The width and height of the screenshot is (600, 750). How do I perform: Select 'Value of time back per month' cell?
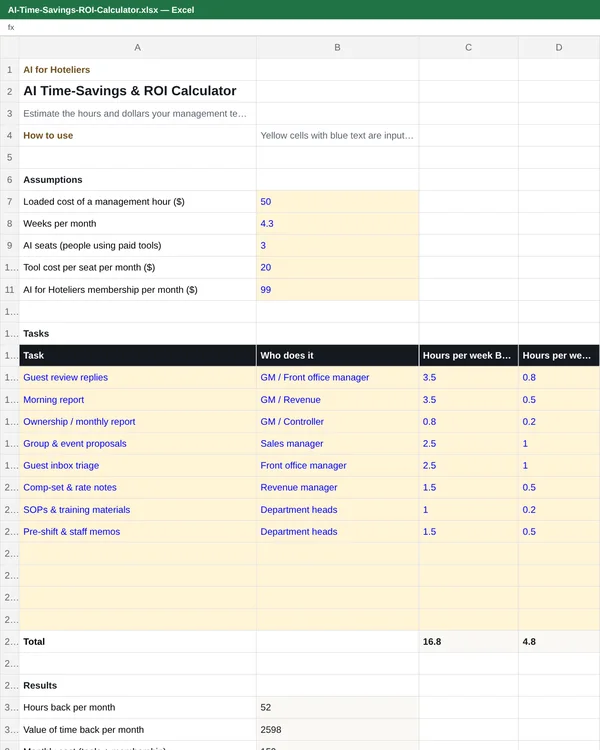tap(137, 729)
